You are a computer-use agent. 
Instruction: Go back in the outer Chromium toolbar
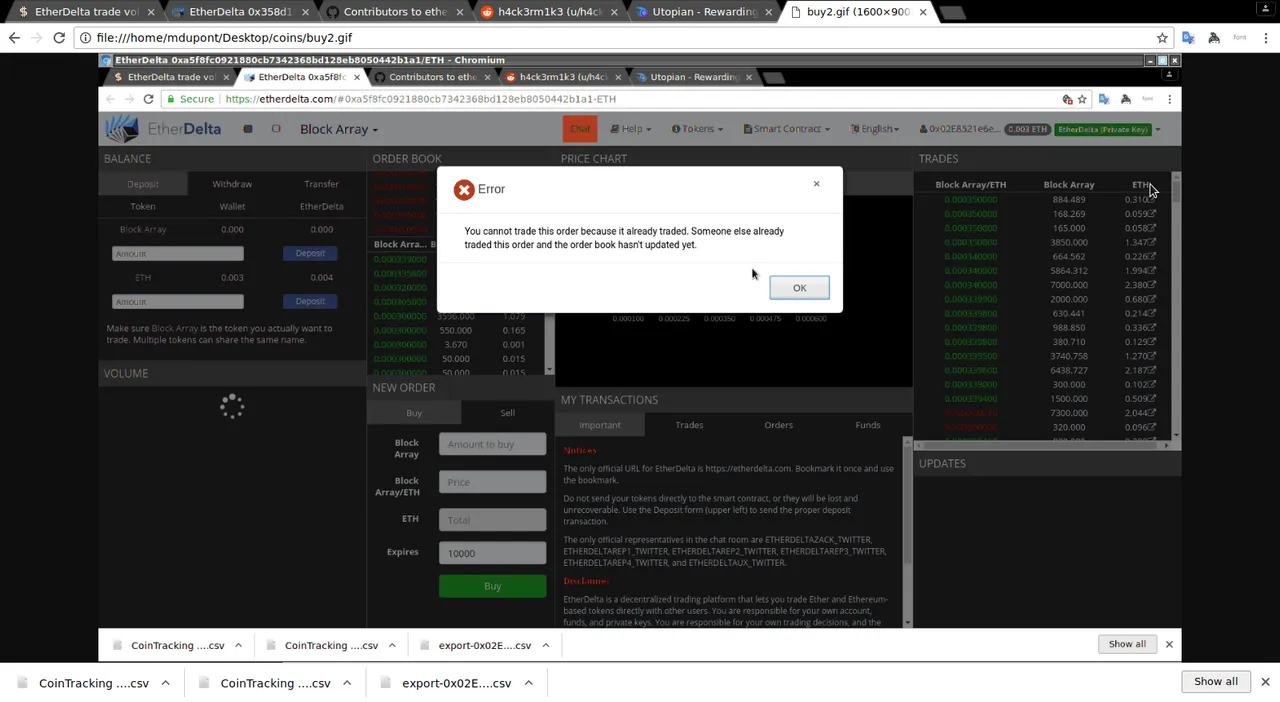click(14, 37)
